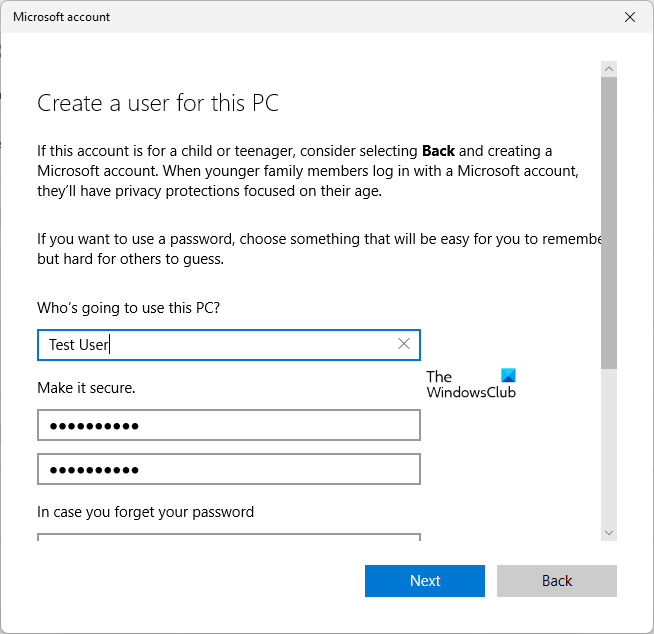This screenshot has width=654, height=634.
Task: Click the confirm password field
Action: 228,468
